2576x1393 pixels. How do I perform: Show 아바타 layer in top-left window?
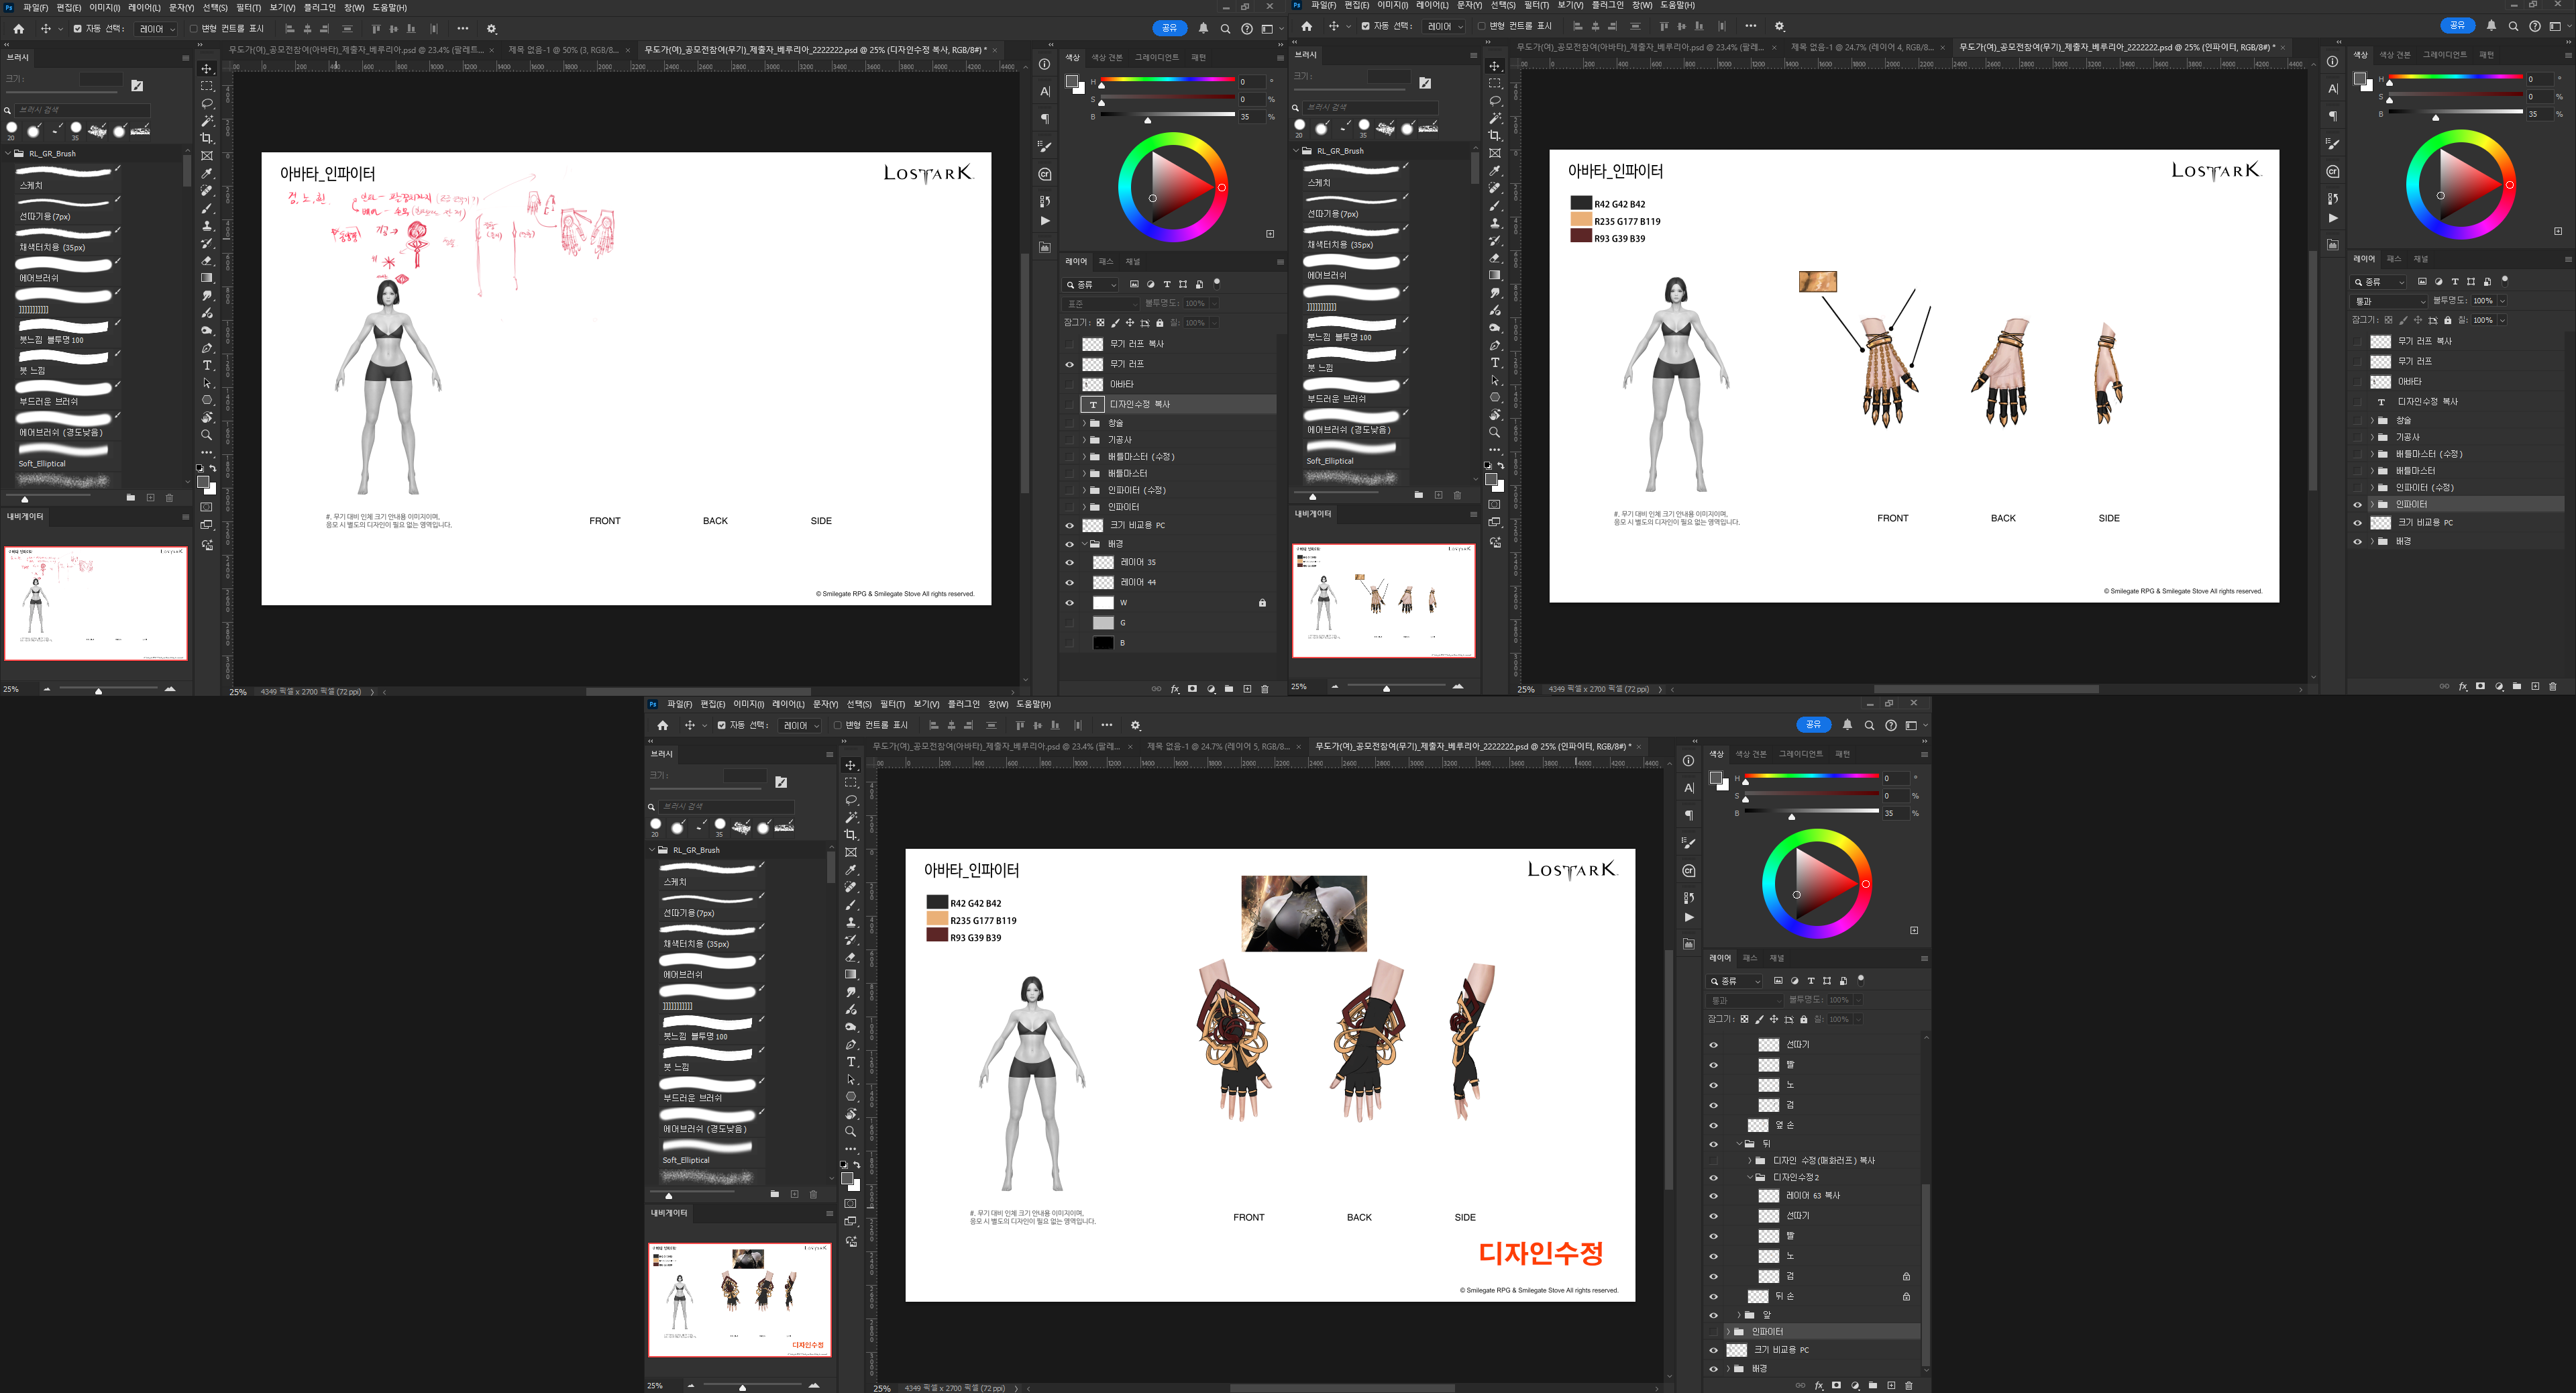[x=1070, y=384]
